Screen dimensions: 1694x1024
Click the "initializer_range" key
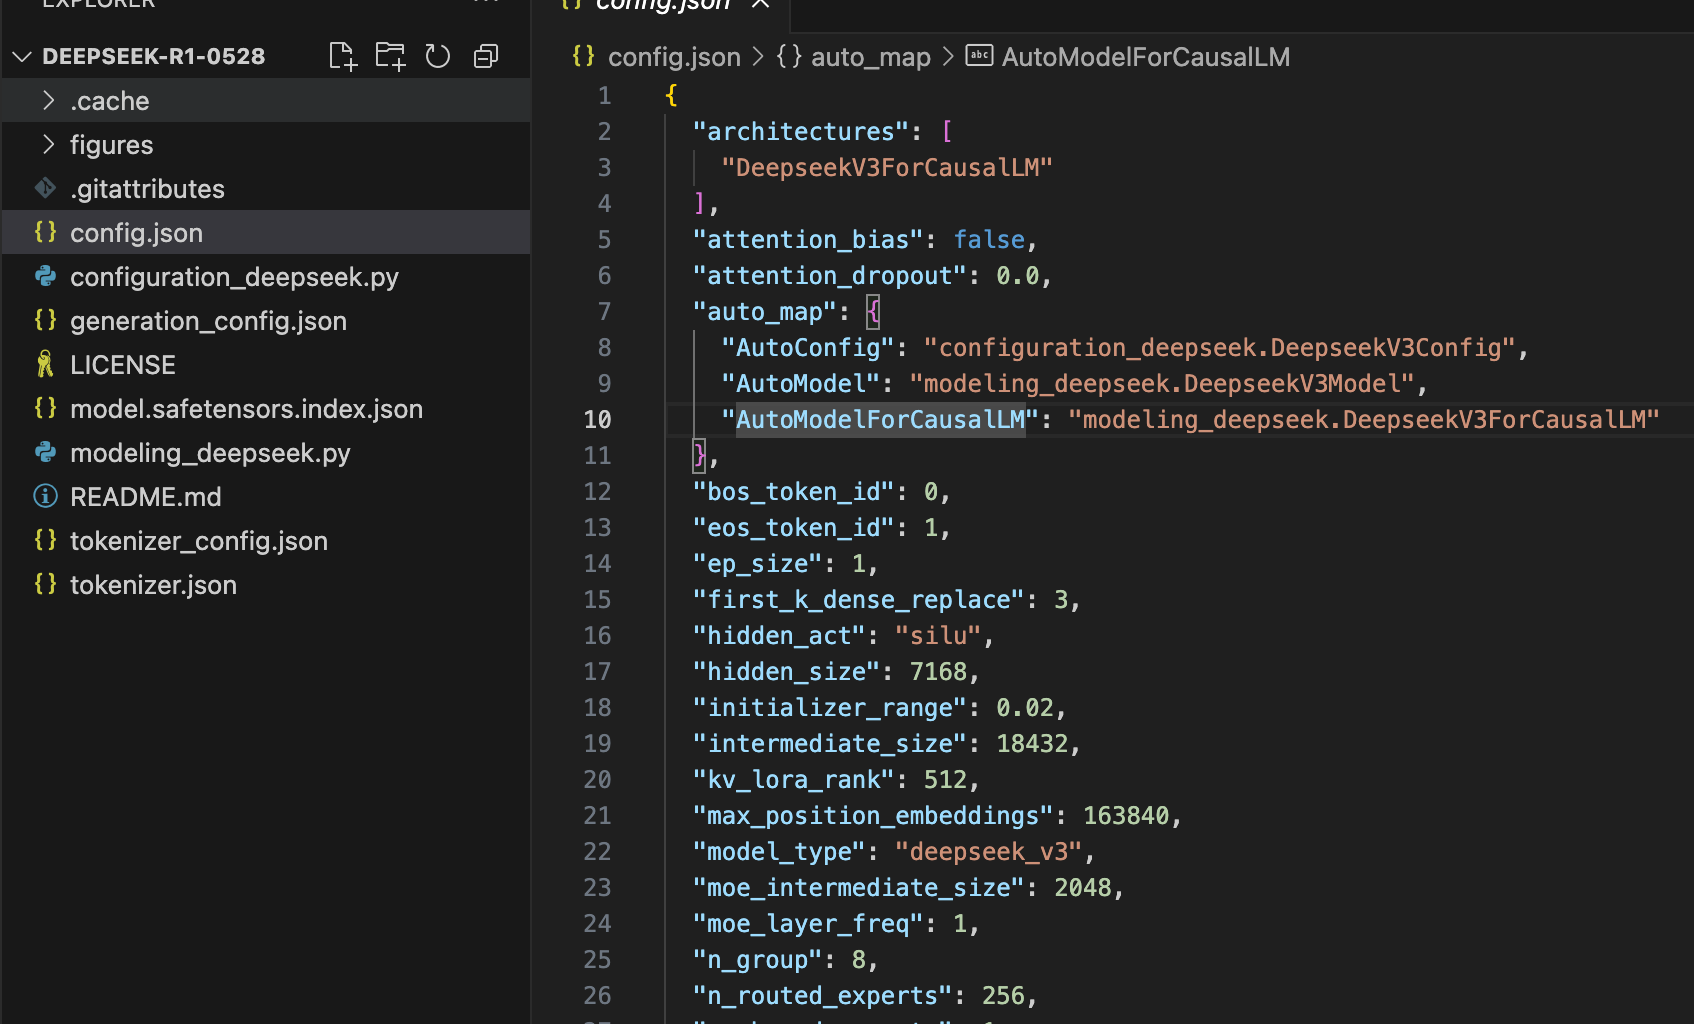pyautogui.click(x=830, y=708)
